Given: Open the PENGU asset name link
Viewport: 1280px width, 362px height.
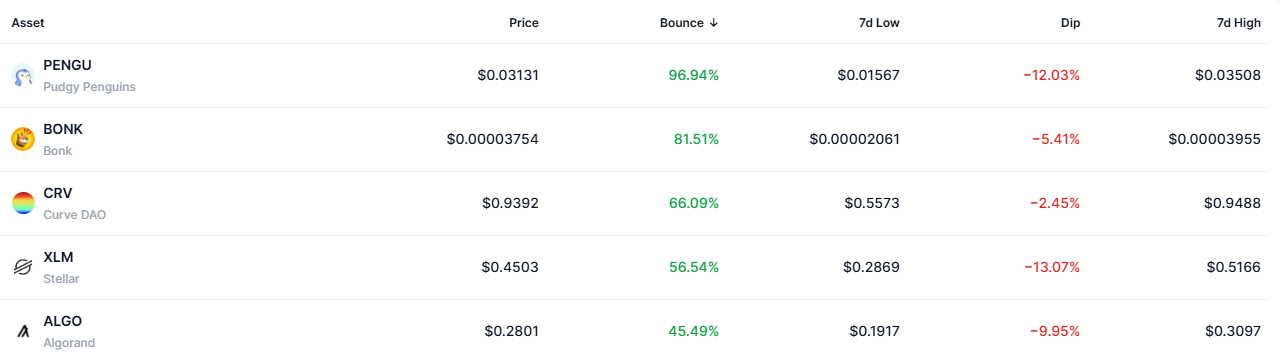Looking at the screenshot, I should [67, 65].
